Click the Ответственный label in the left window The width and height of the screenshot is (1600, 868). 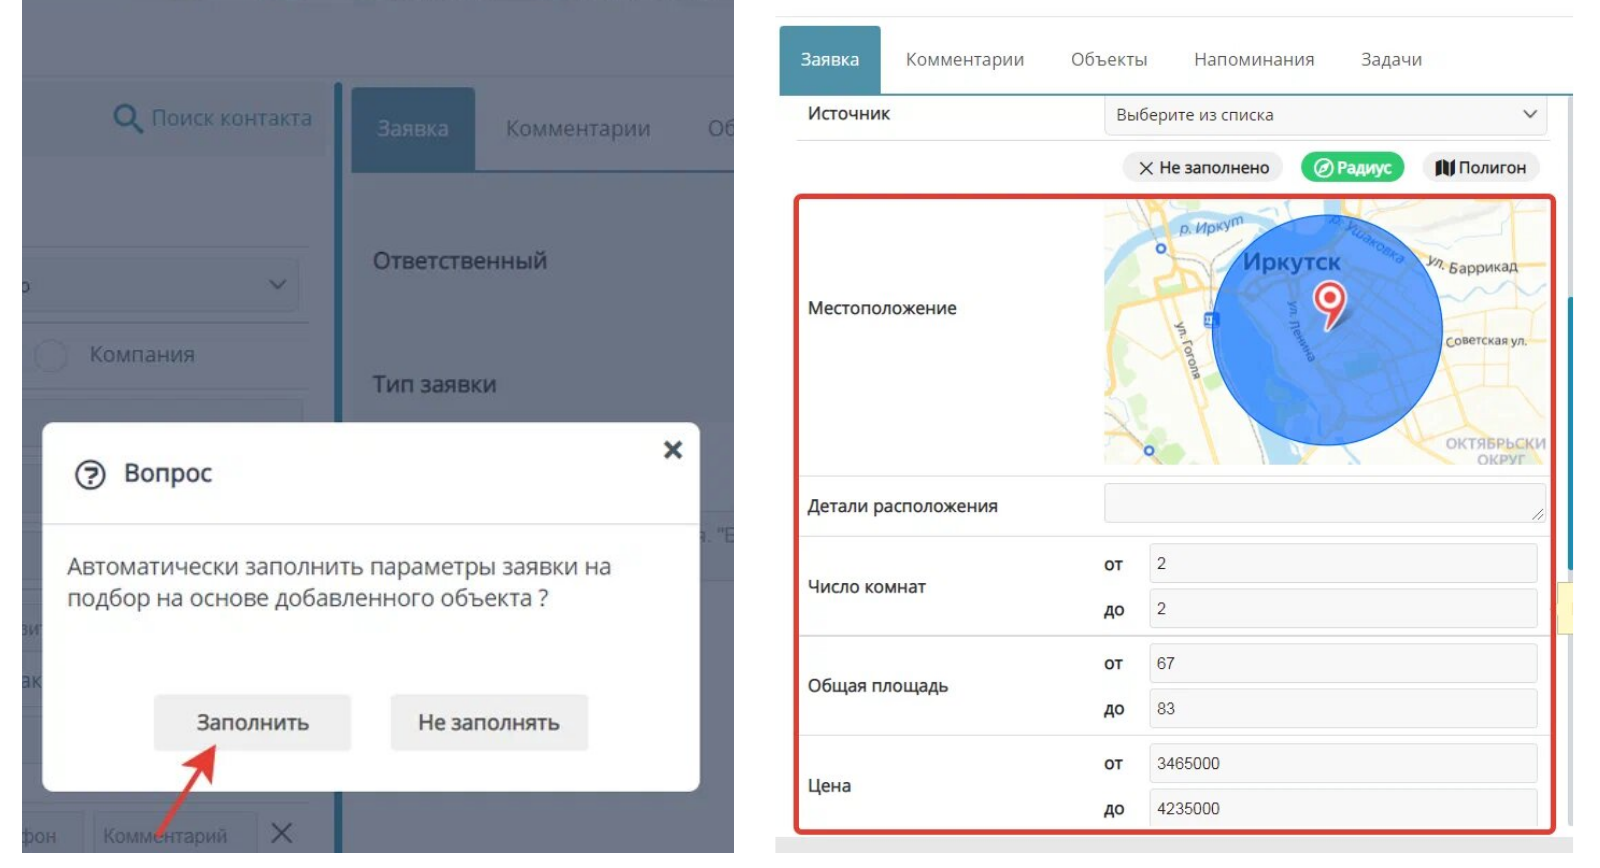coord(460,261)
